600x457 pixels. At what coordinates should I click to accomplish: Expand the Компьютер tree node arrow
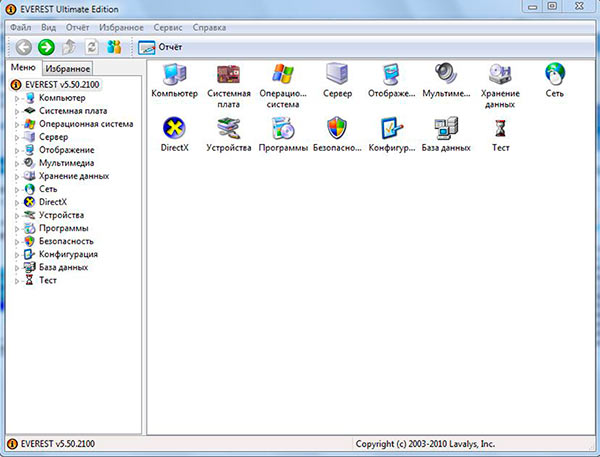[x=17, y=98]
